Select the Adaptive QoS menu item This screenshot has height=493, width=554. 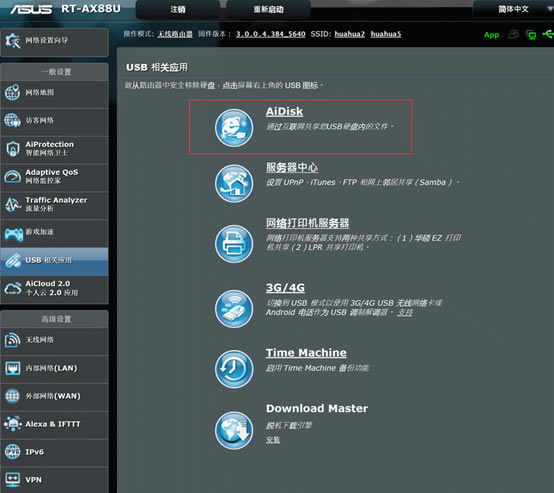click(54, 177)
